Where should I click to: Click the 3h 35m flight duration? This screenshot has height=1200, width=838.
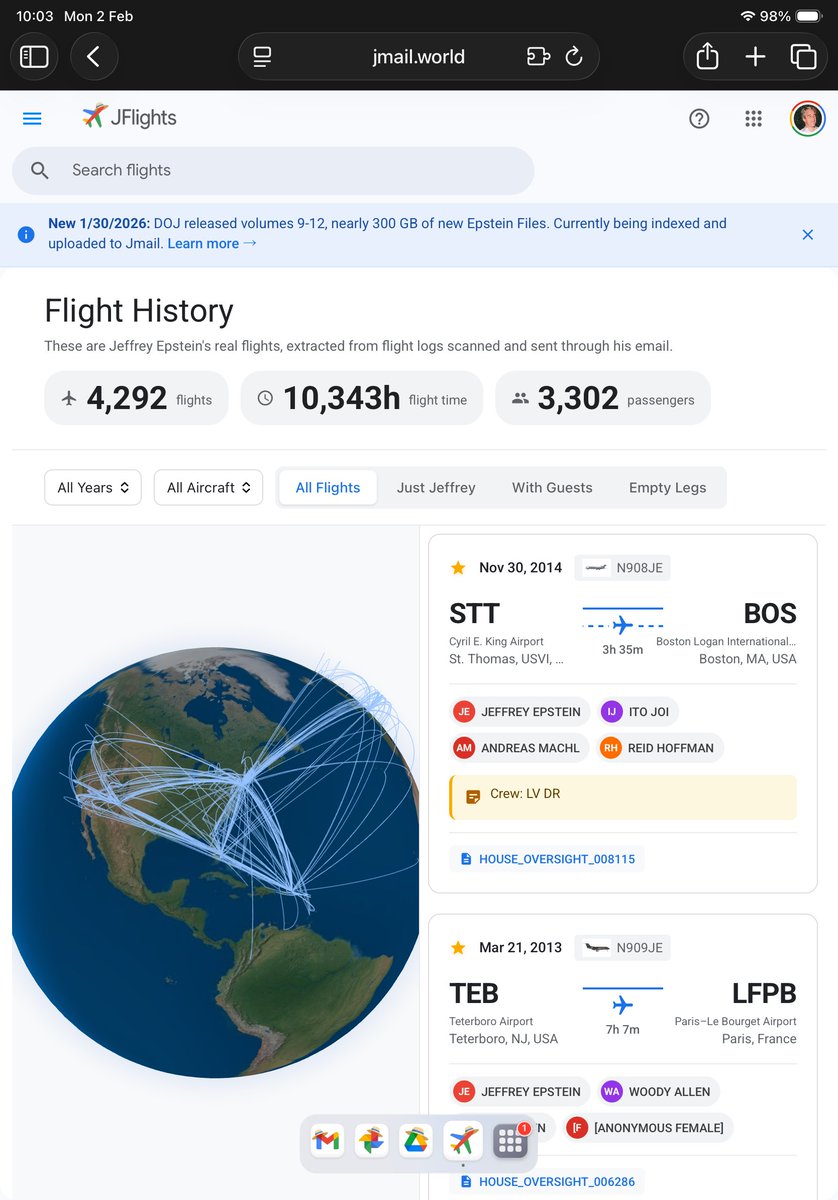(x=623, y=649)
